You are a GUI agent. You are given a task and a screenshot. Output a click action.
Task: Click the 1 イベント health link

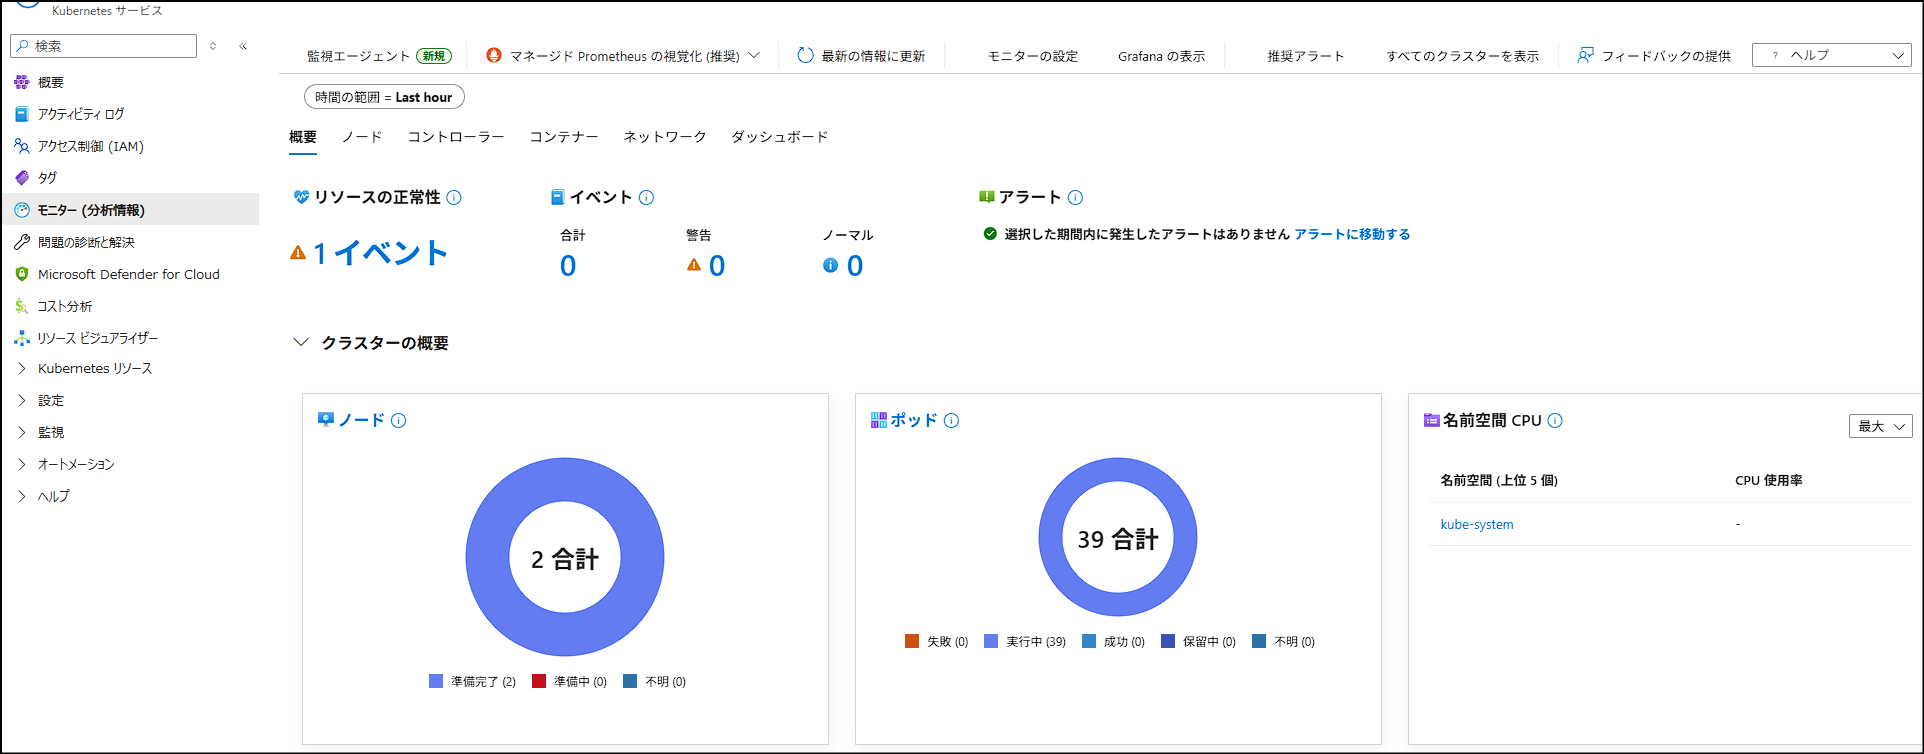pyautogui.click(x=380, y=253)
